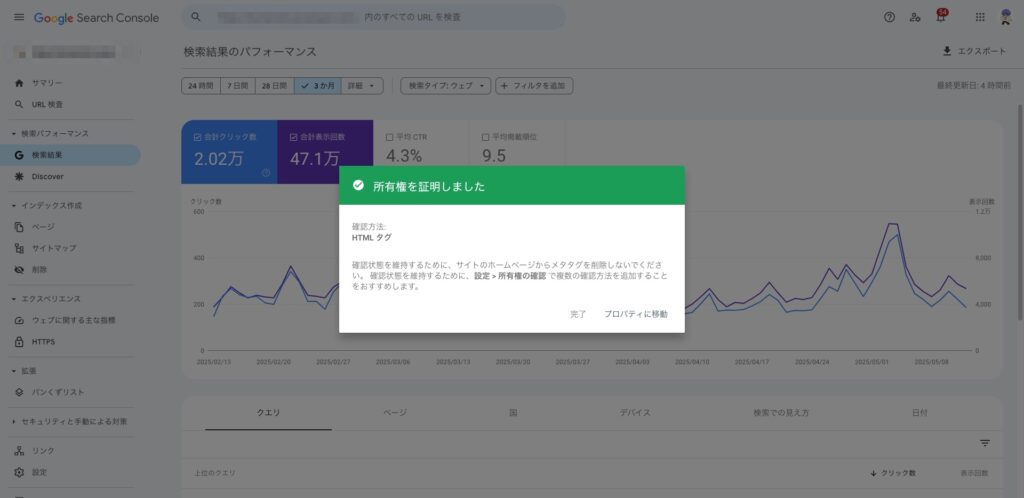Expand the 詳細 date range dropdown

pos(362,86)
